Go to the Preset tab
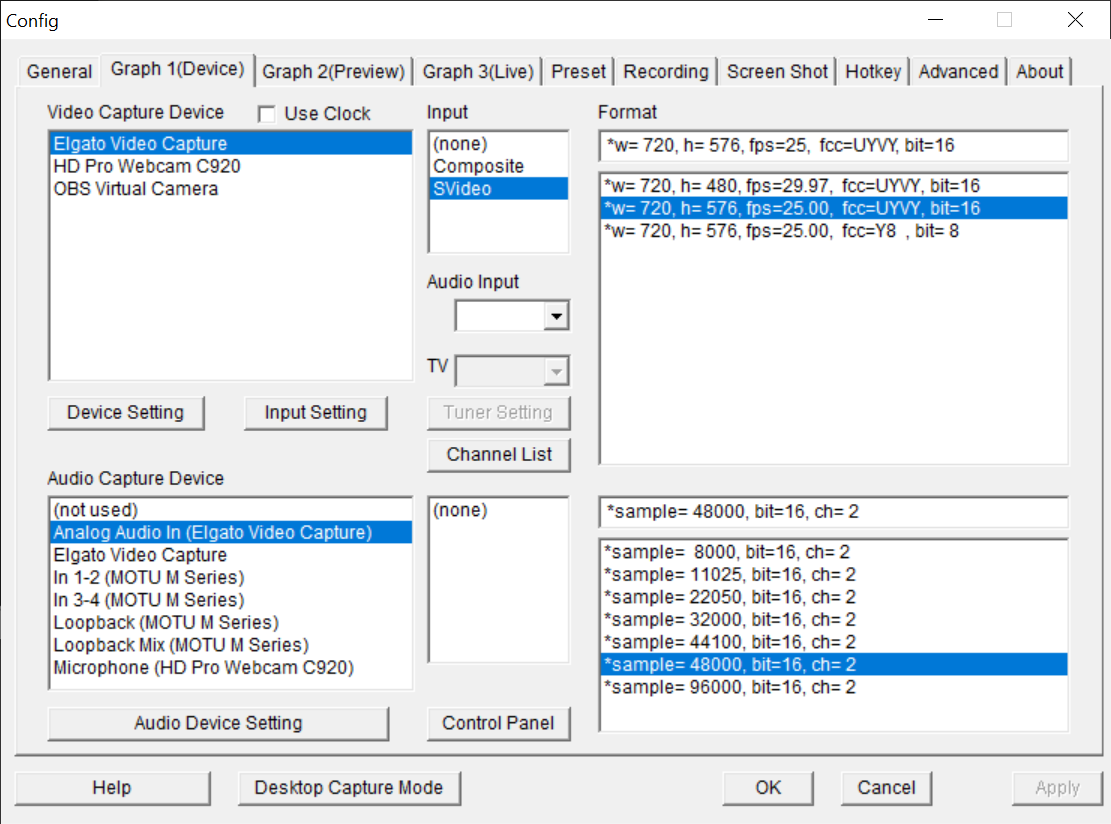The image size is (1111, 824). pyautogui.click(x=578, y=72)
